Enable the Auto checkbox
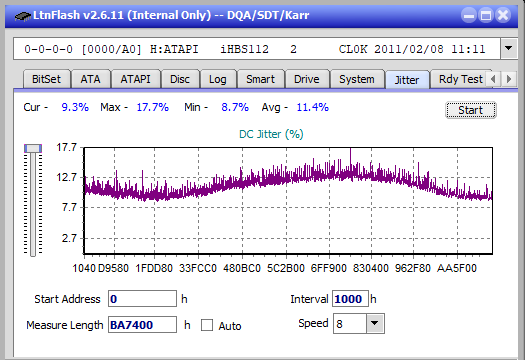Screen dimensions: 525x360 pos(207,325)
